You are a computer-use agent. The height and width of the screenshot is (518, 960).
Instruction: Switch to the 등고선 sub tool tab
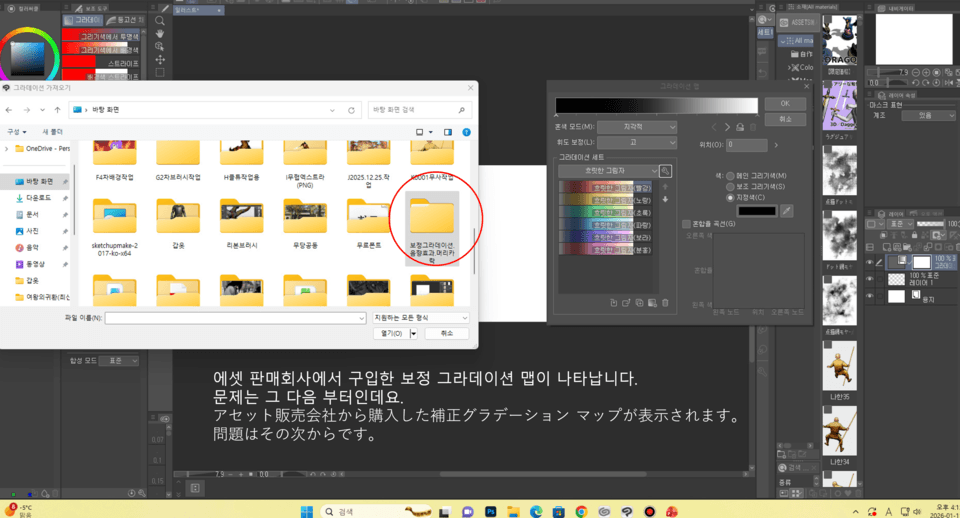pyautogui.click(x=124, y=20)
